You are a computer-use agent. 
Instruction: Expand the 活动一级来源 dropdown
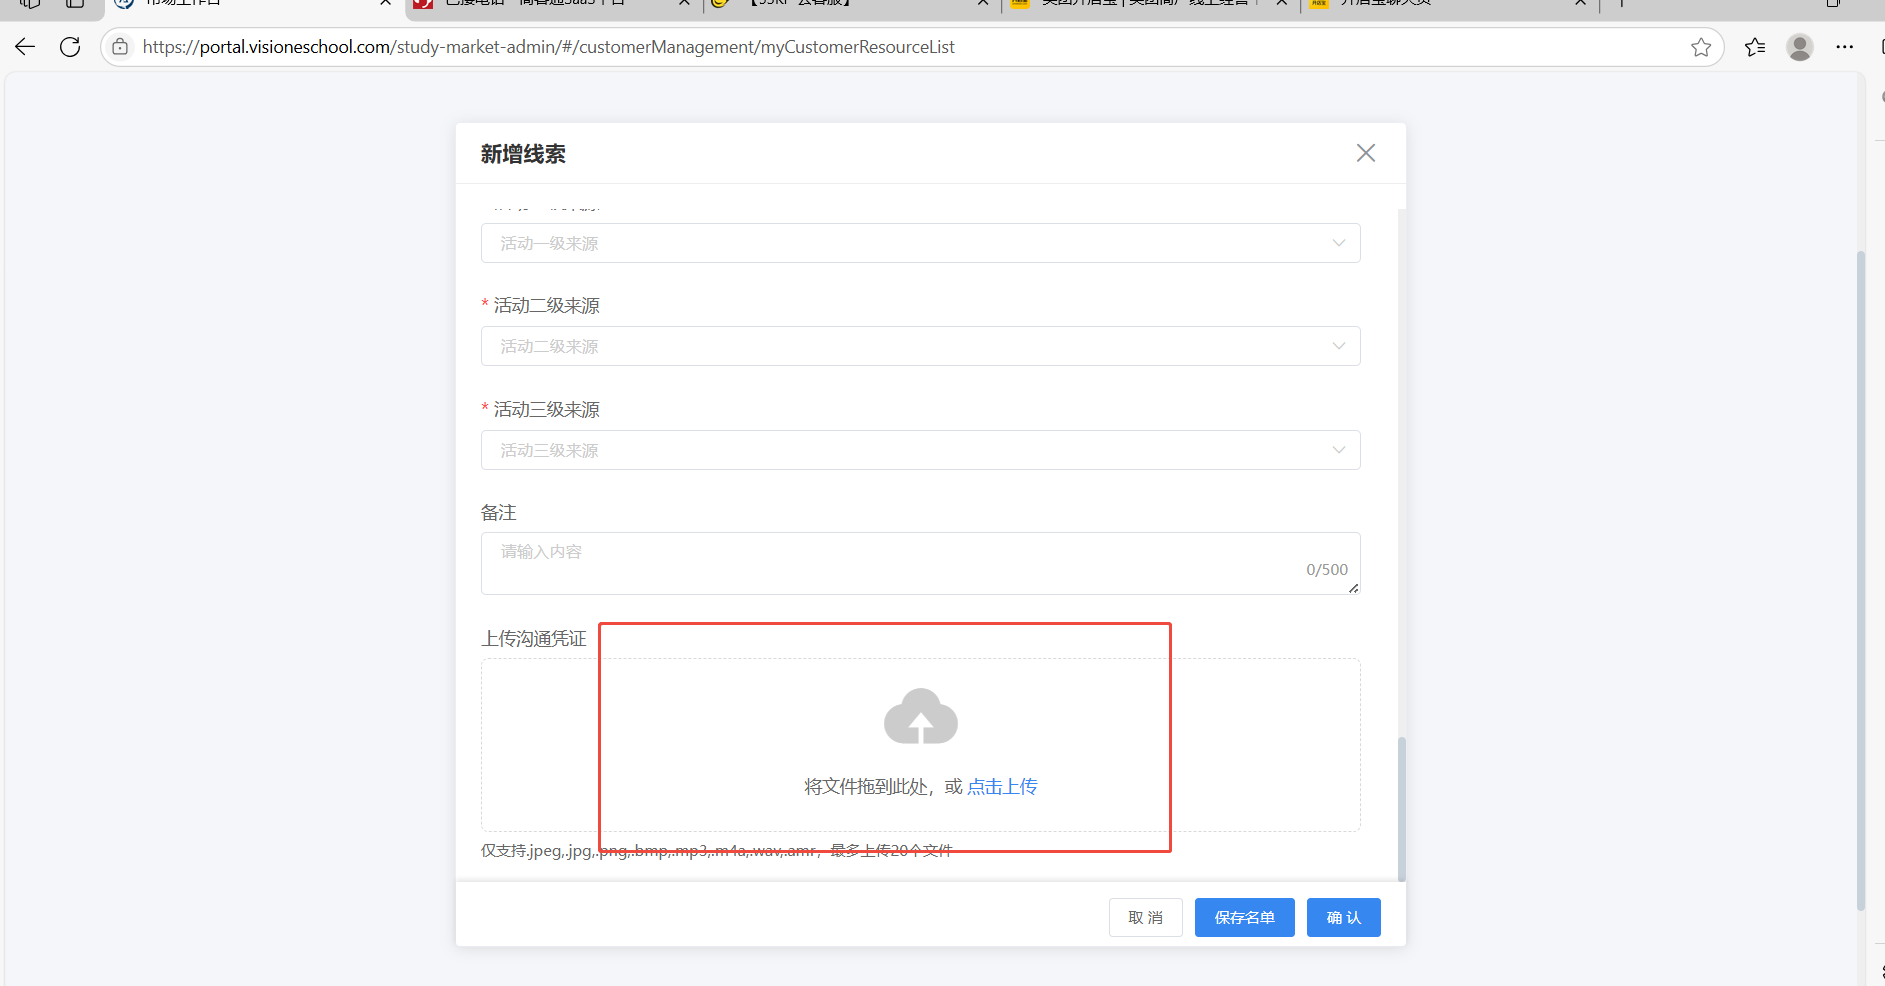click(920, 243)
